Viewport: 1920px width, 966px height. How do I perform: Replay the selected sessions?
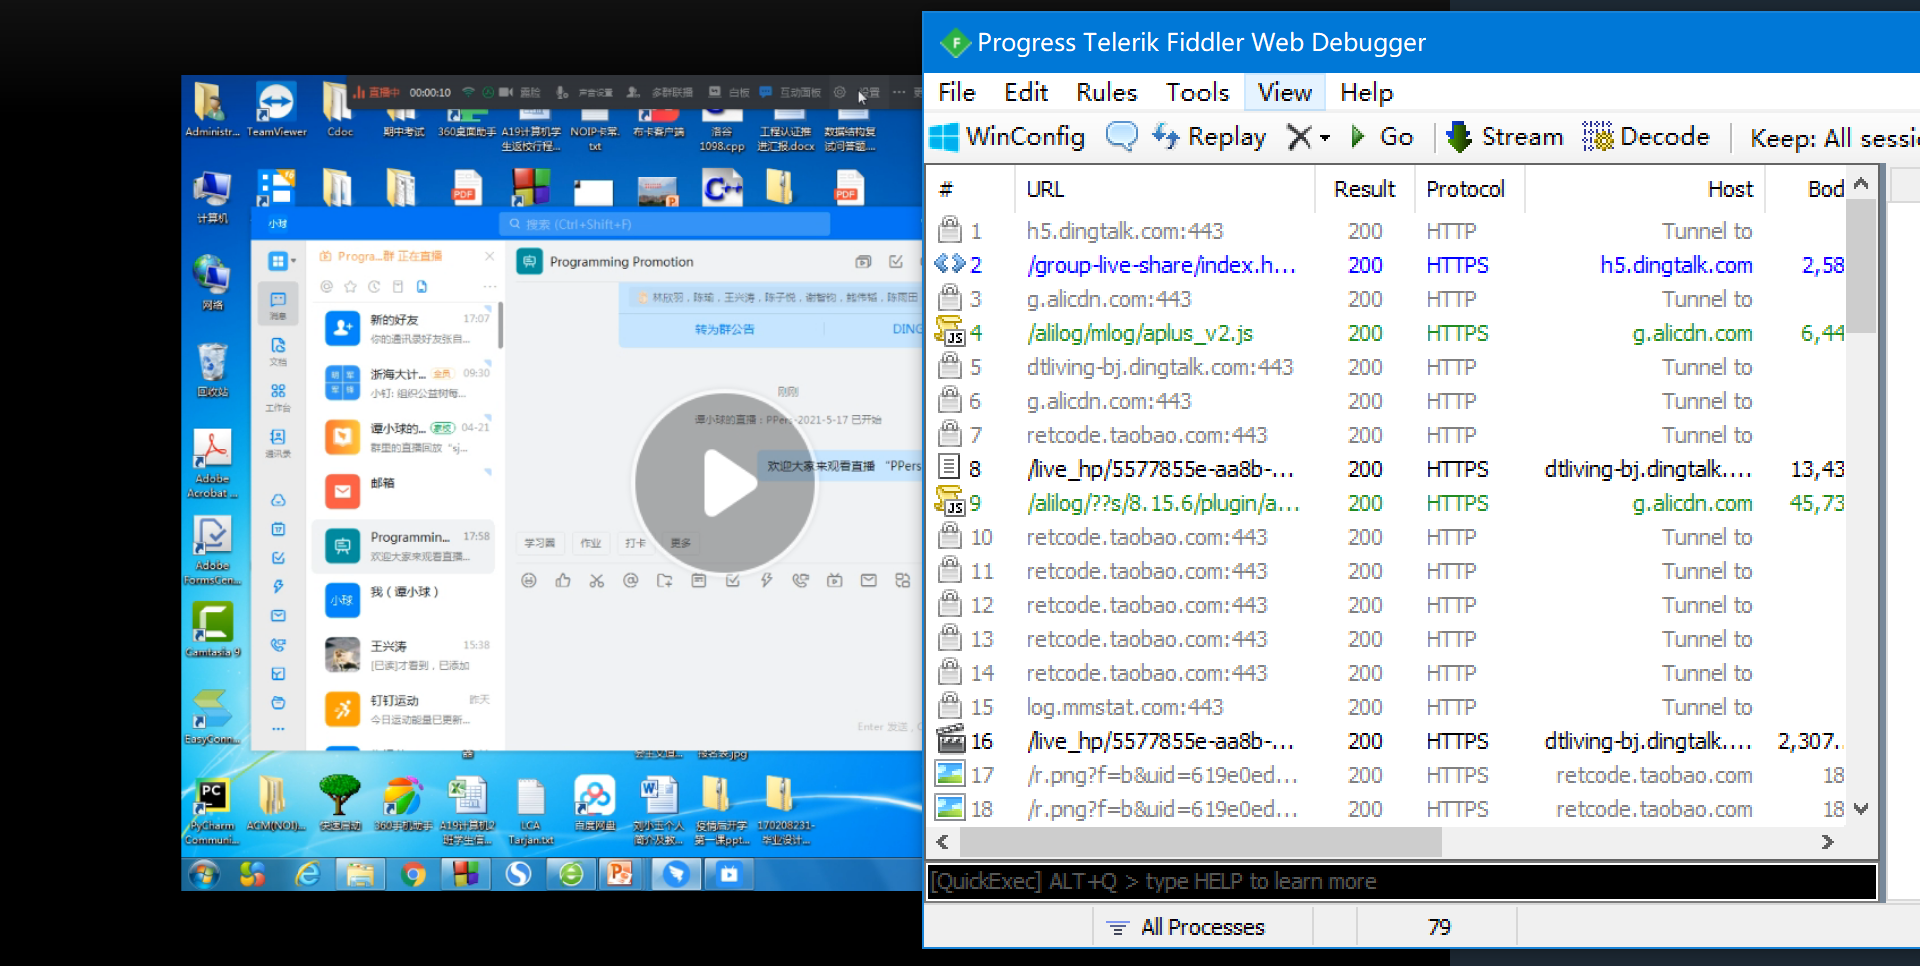point(1209,137)
